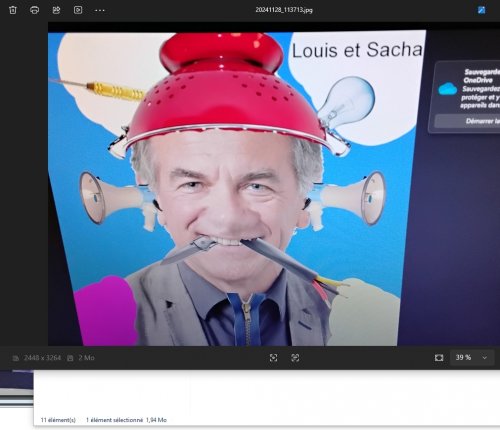The height and width of the screenshot is (430, 500).
Task: Delete the photo with the trash icon
Action: (13, 10)
